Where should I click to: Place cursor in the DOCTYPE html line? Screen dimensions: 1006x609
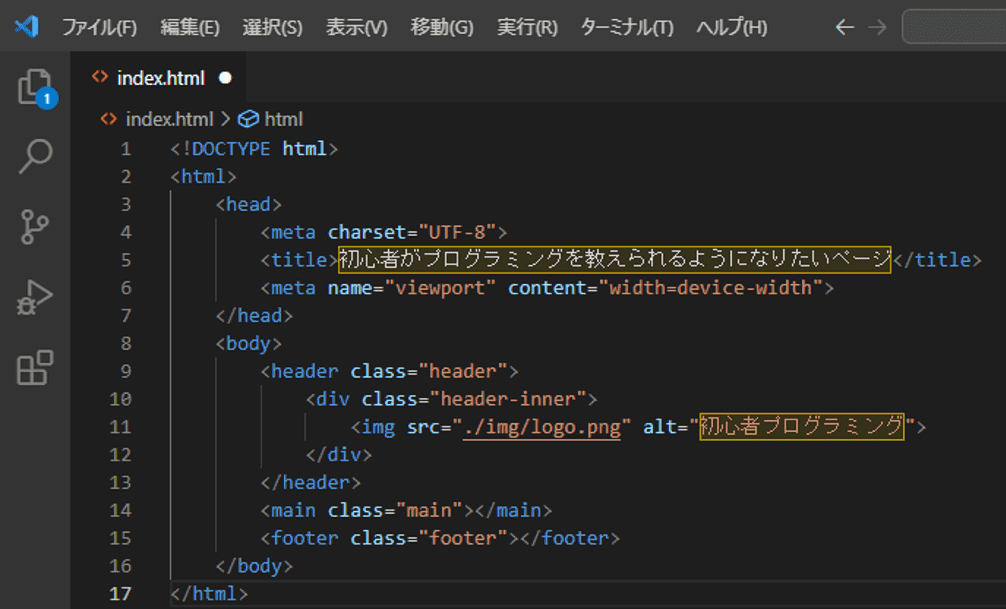point(254,149)
